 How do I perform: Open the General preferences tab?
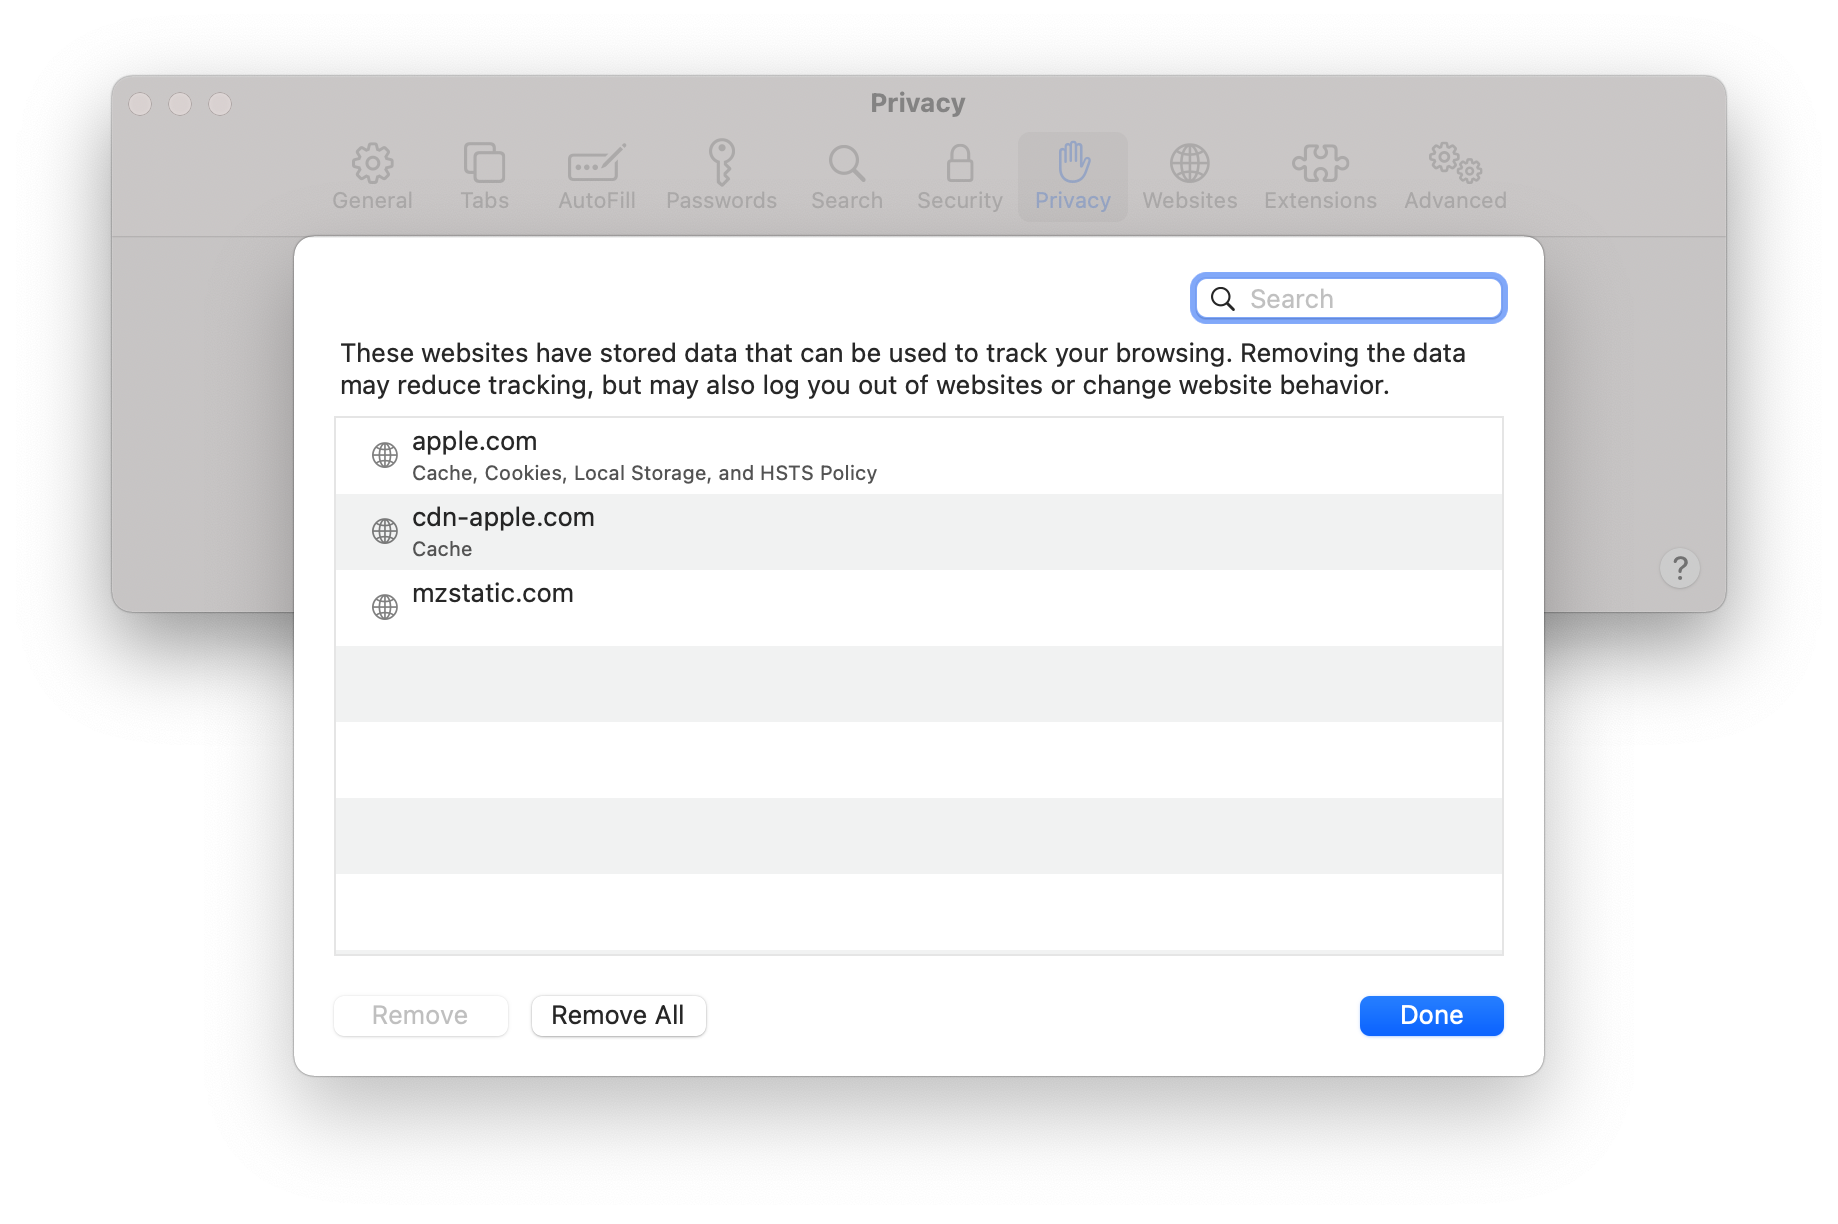click(372, 176)
